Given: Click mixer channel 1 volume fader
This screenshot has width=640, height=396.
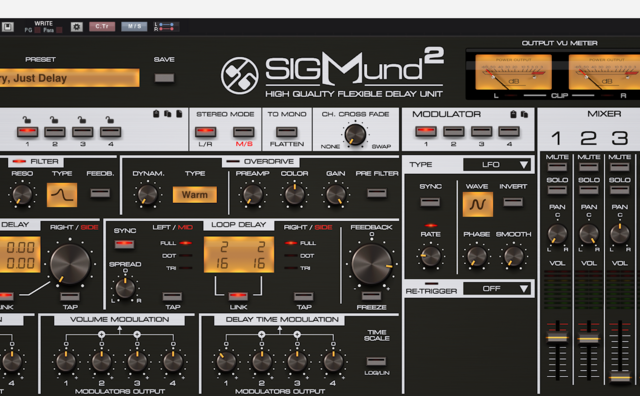Looking at the screenshot, I should [557, 338].
